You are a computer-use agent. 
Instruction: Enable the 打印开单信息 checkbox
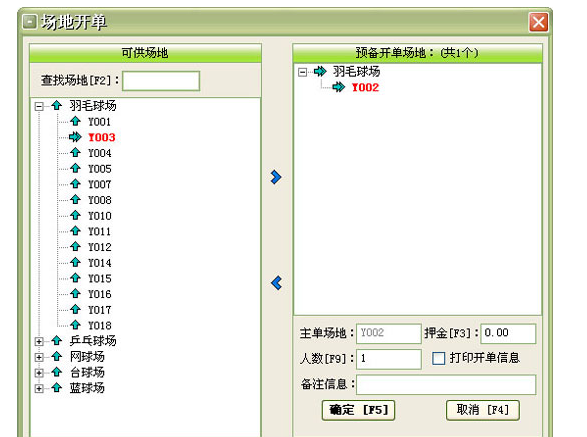tap(438, 358)
